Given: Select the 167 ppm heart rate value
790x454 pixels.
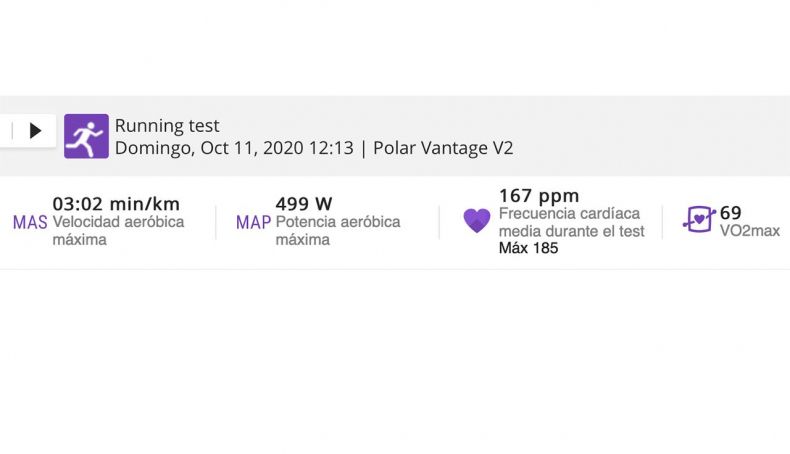Looking at the screenshot, I should pos(539,196).
